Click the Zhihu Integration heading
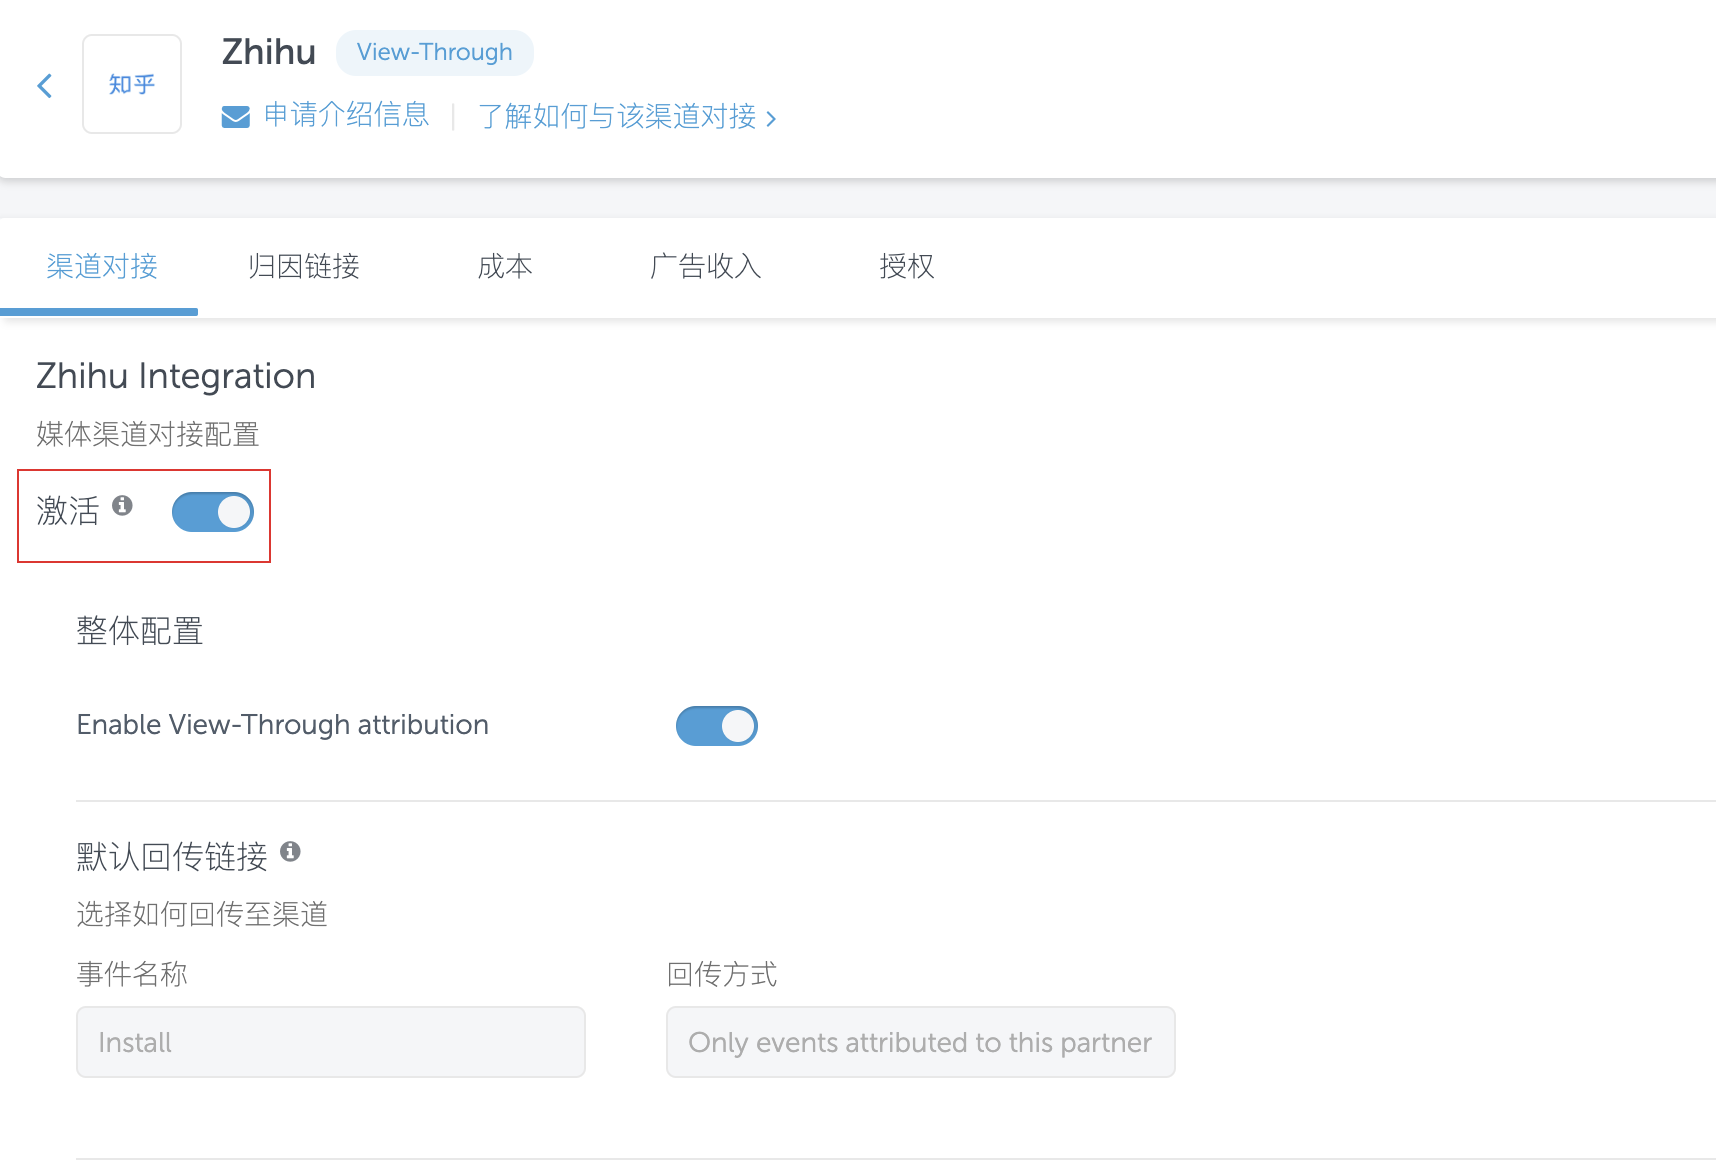This screenshot has width=1716, height=1160. (x=176, y=376)
